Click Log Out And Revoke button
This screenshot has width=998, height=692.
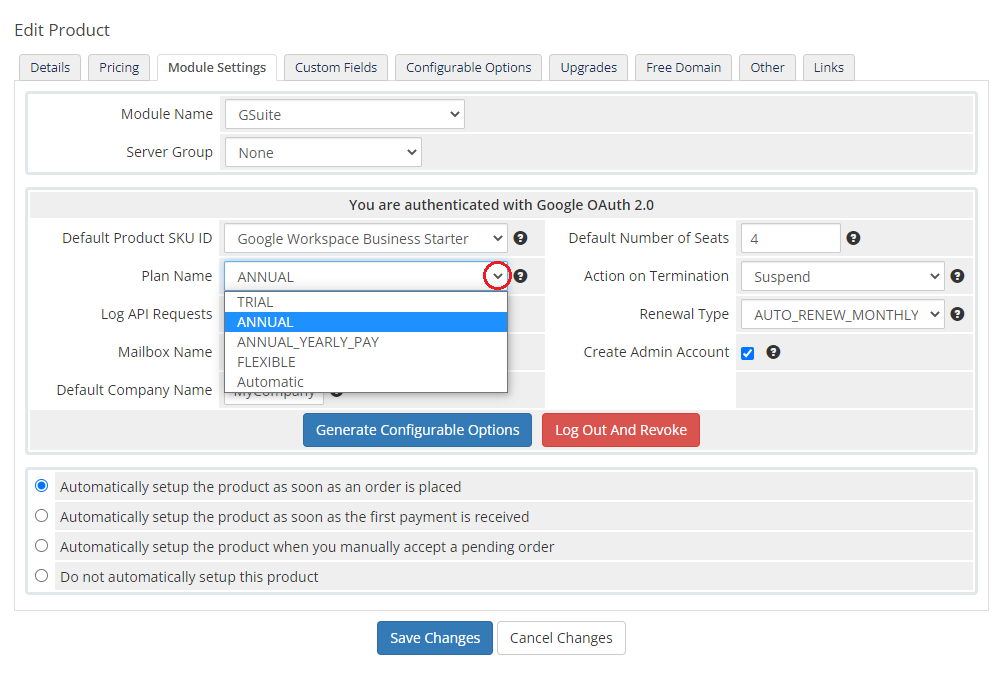(621, 430)
